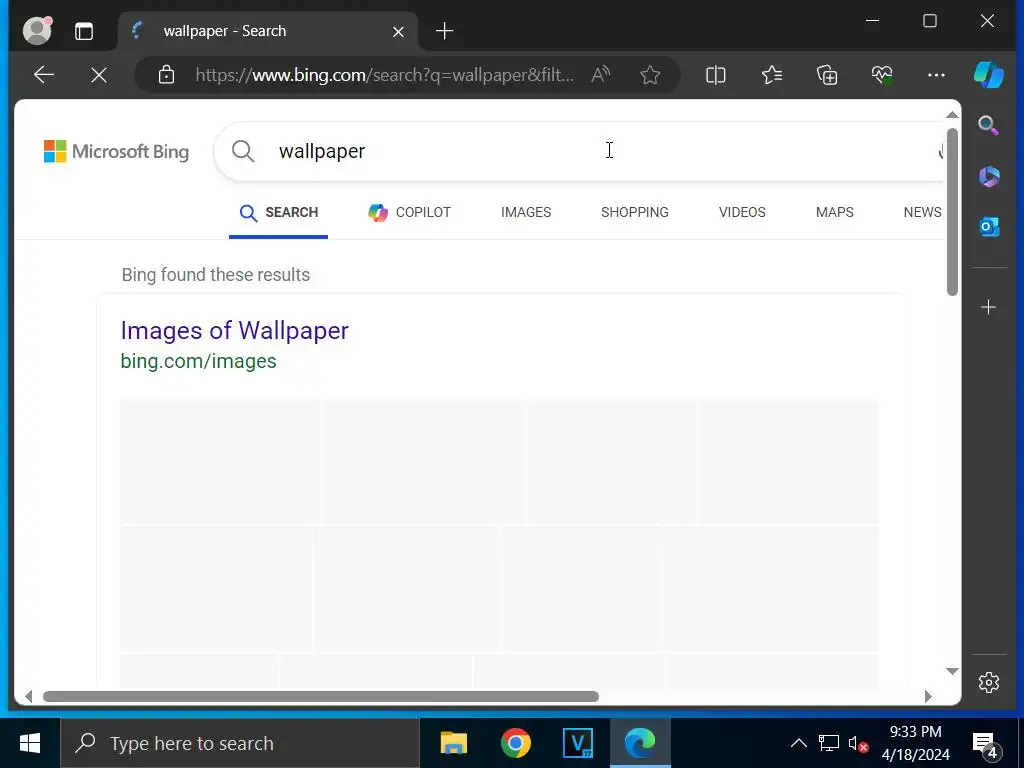Close the wallpaper - Search tab

(398, 31)
